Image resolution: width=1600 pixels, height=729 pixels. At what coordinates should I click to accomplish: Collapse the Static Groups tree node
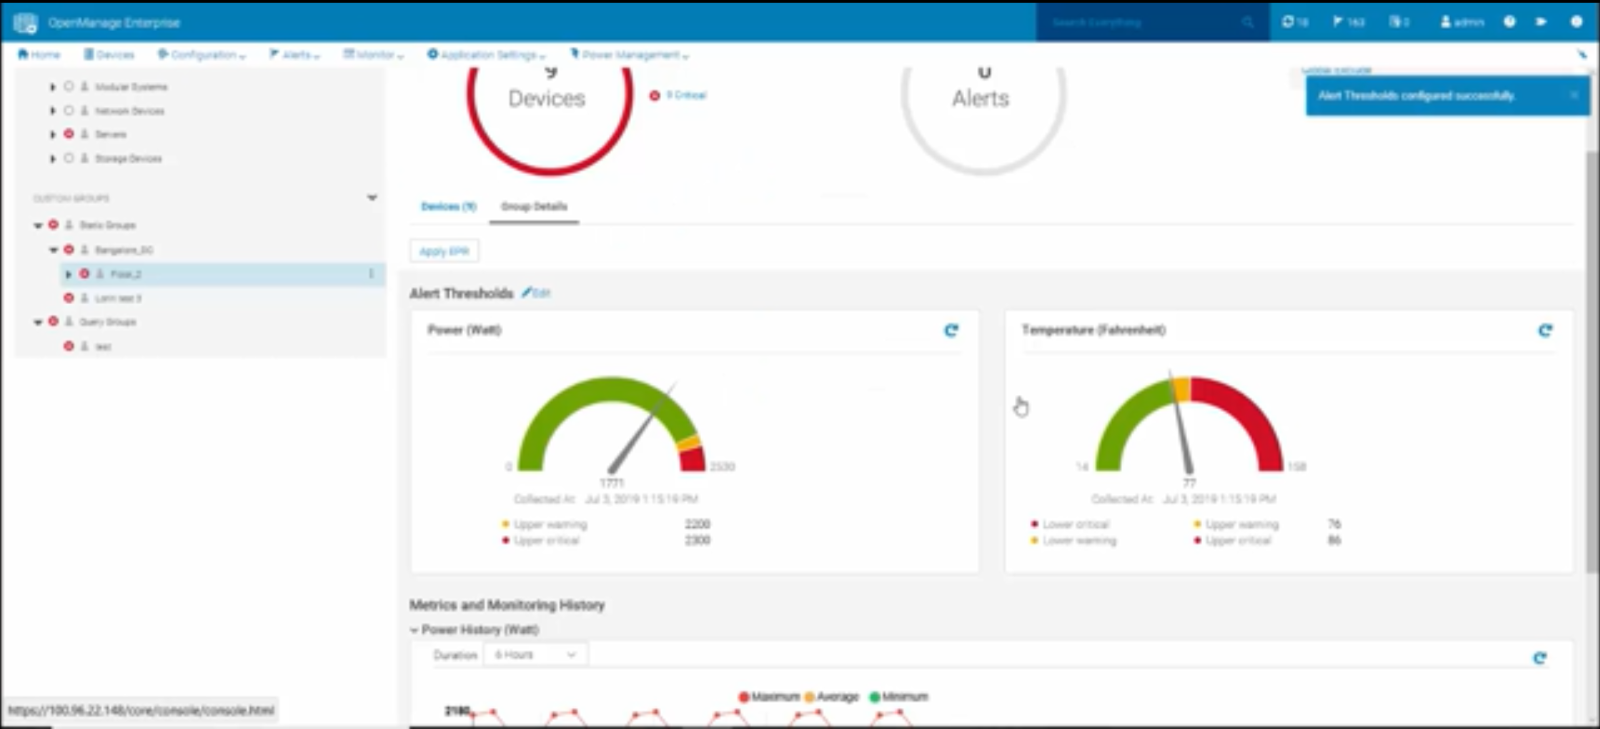tap(38, 225)
